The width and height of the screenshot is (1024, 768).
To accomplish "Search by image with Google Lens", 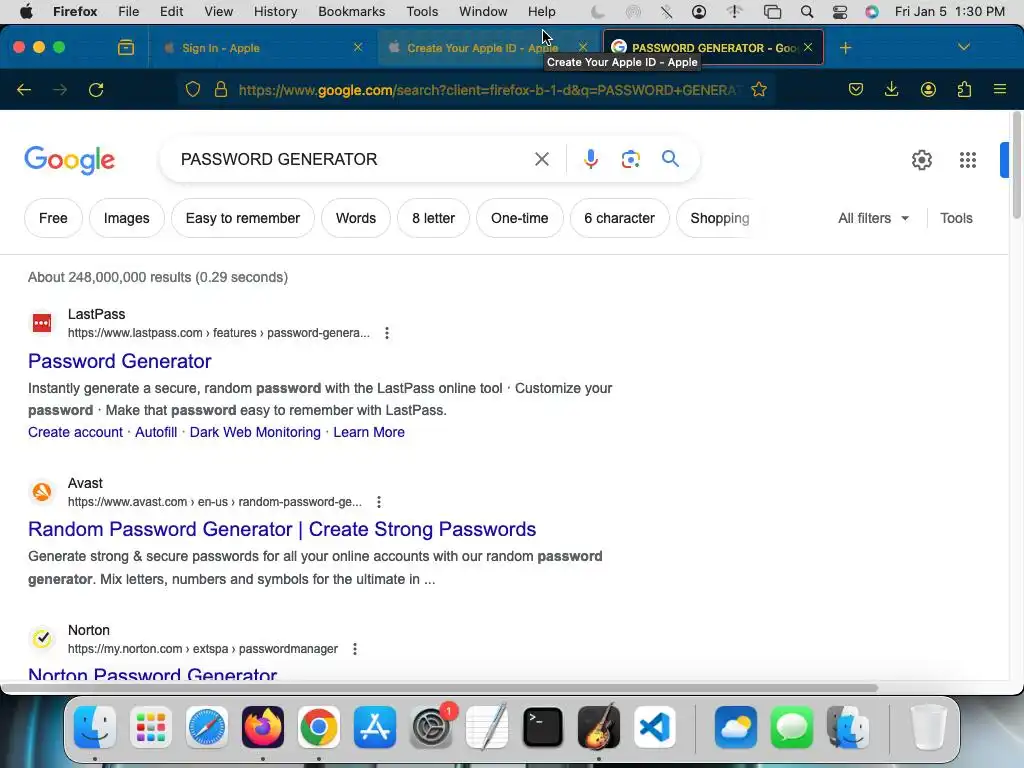I will pyautogui.click(x=630, y=159).
